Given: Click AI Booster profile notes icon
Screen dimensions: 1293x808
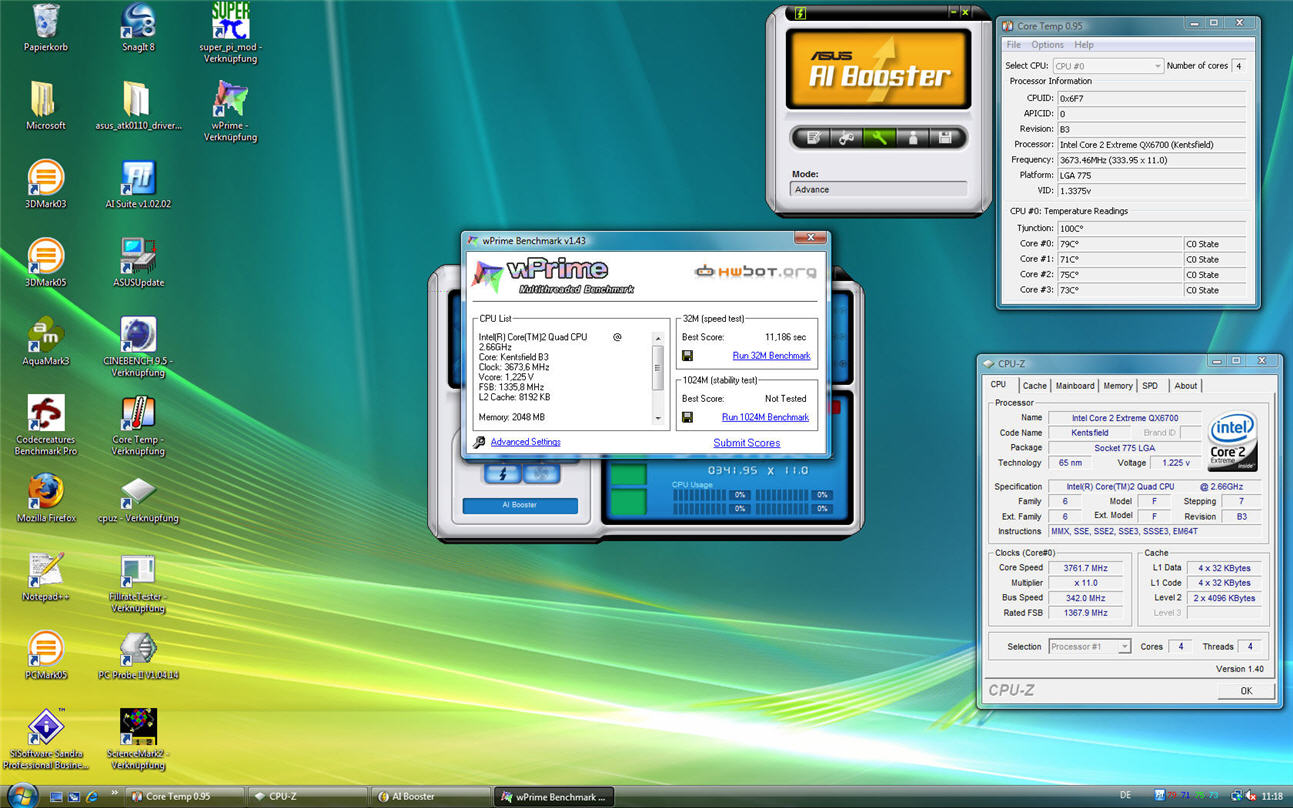Looking at the screenshot, I should 813,137.
